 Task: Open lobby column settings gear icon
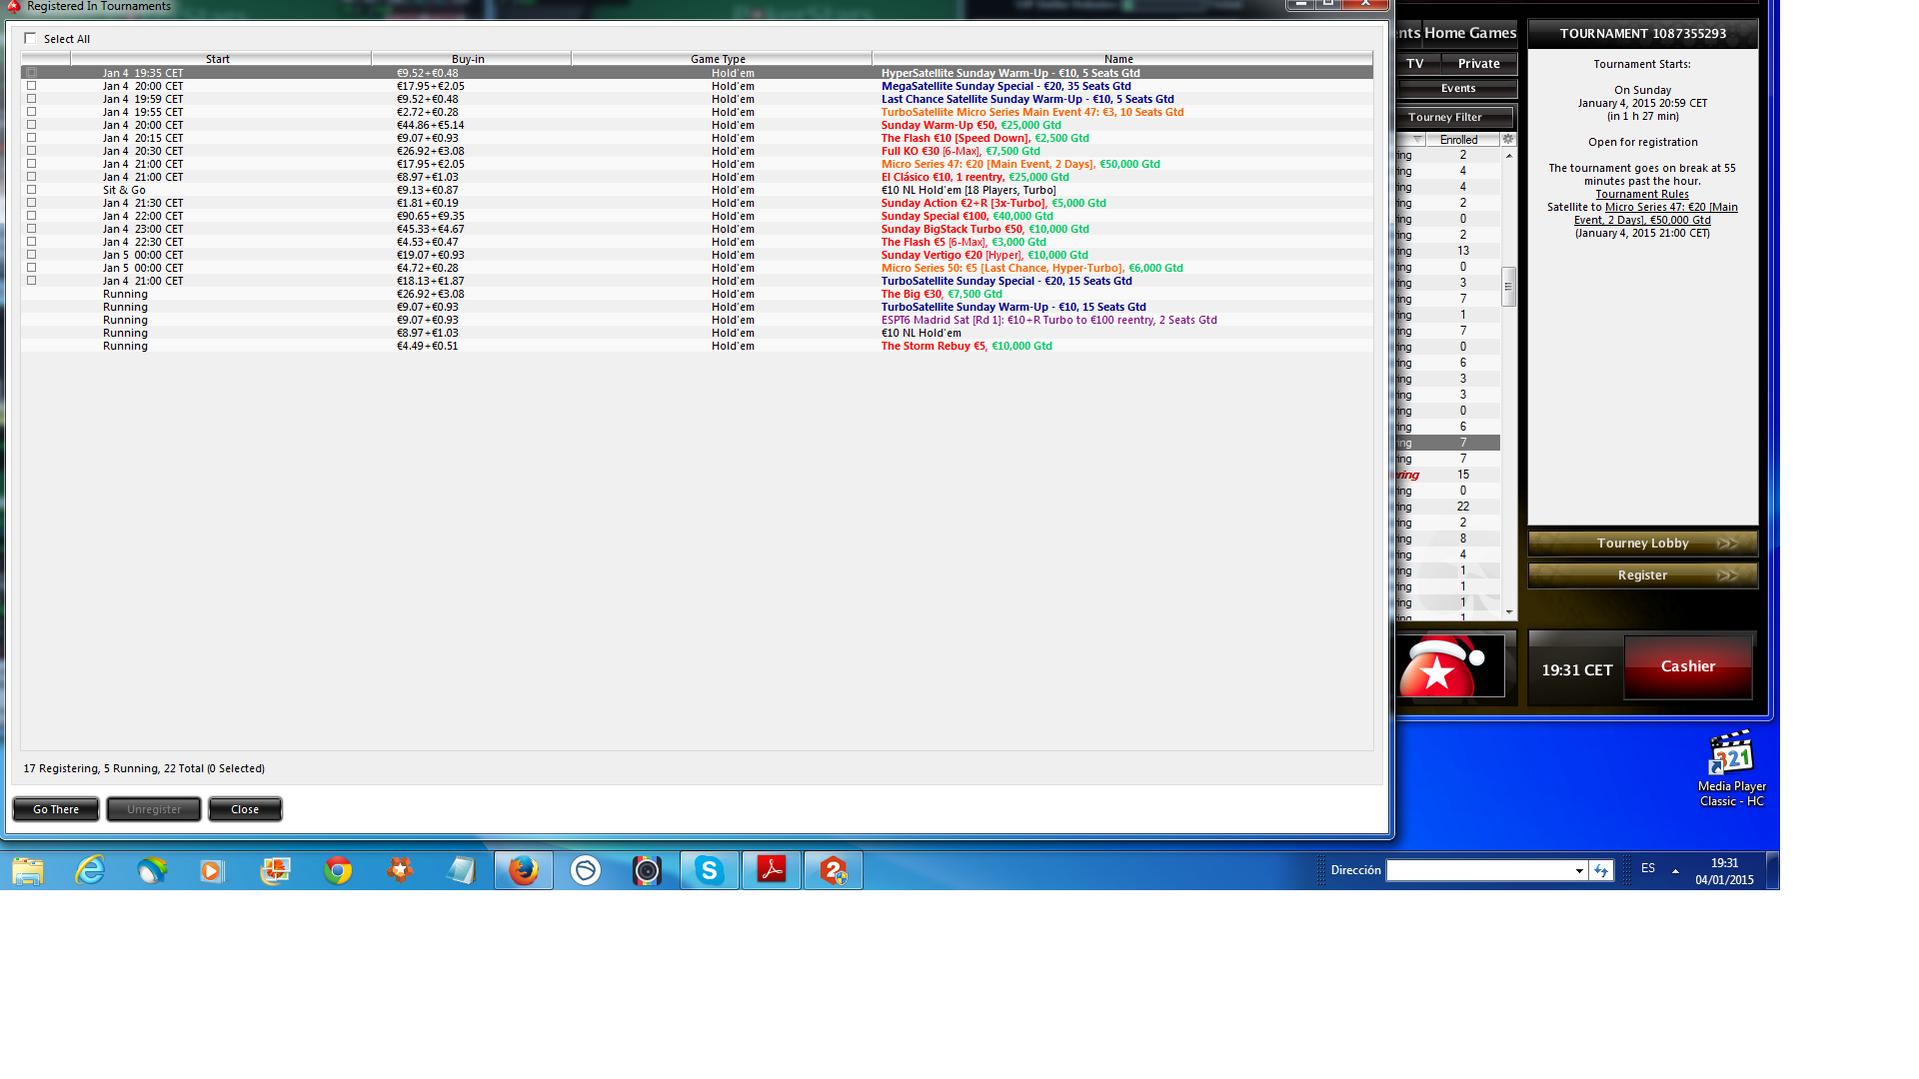[1508, 139]
